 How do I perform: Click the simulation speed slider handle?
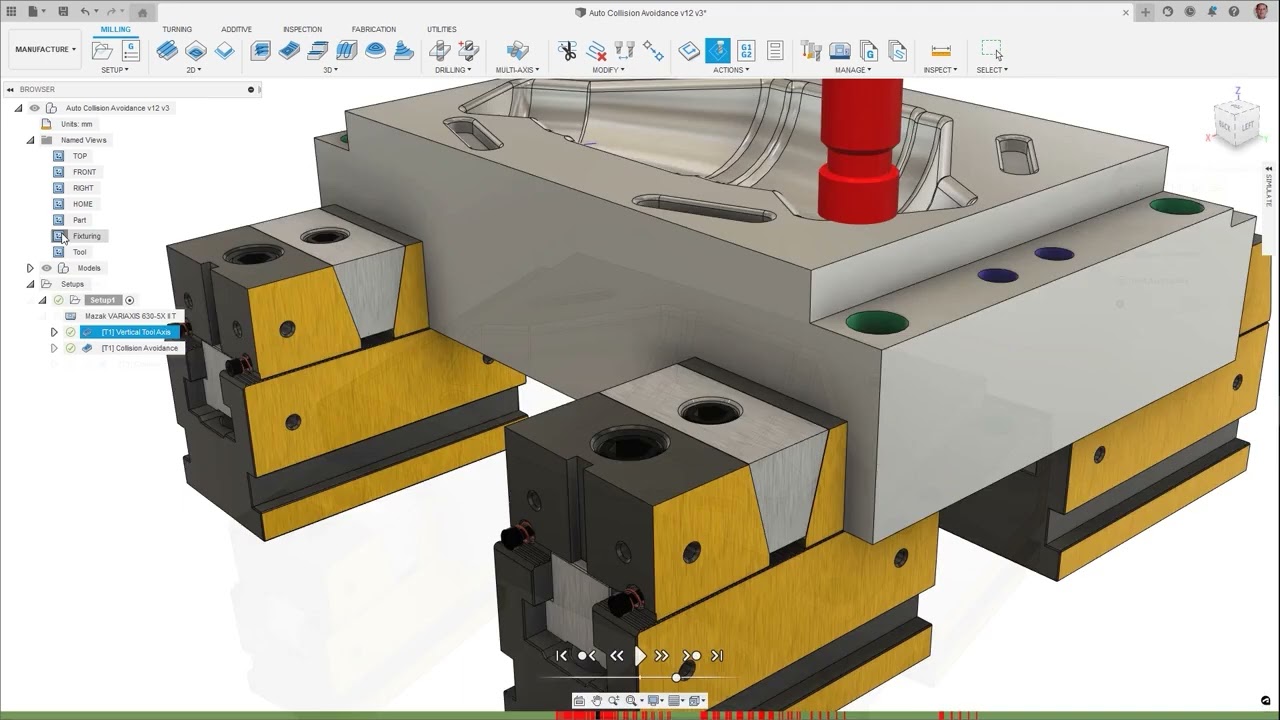click(x=676, y=678)
